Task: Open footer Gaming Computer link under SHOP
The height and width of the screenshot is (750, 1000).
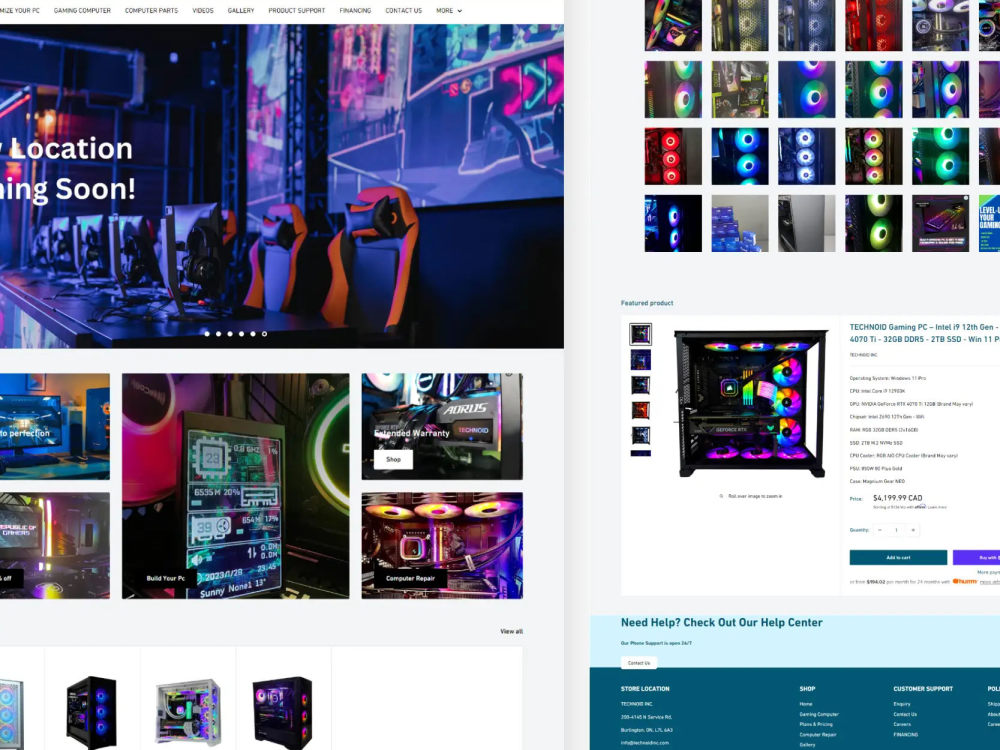Action: tap(819, 714)
